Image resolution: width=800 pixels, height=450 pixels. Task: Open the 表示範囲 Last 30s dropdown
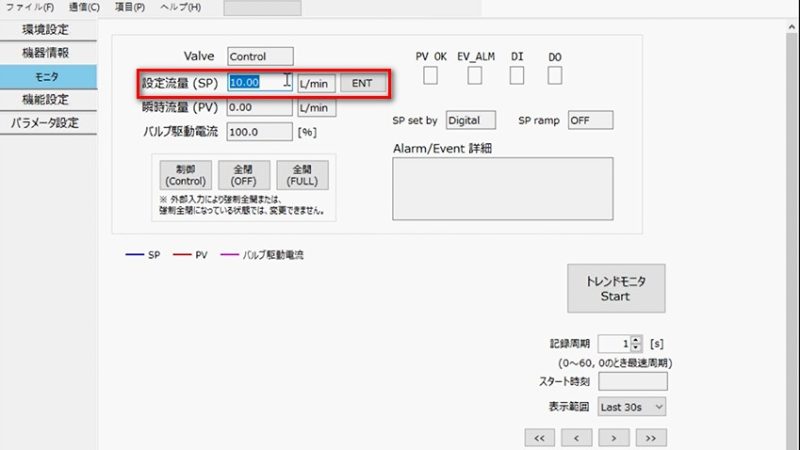pyautogui.click(x=631, y=407)
